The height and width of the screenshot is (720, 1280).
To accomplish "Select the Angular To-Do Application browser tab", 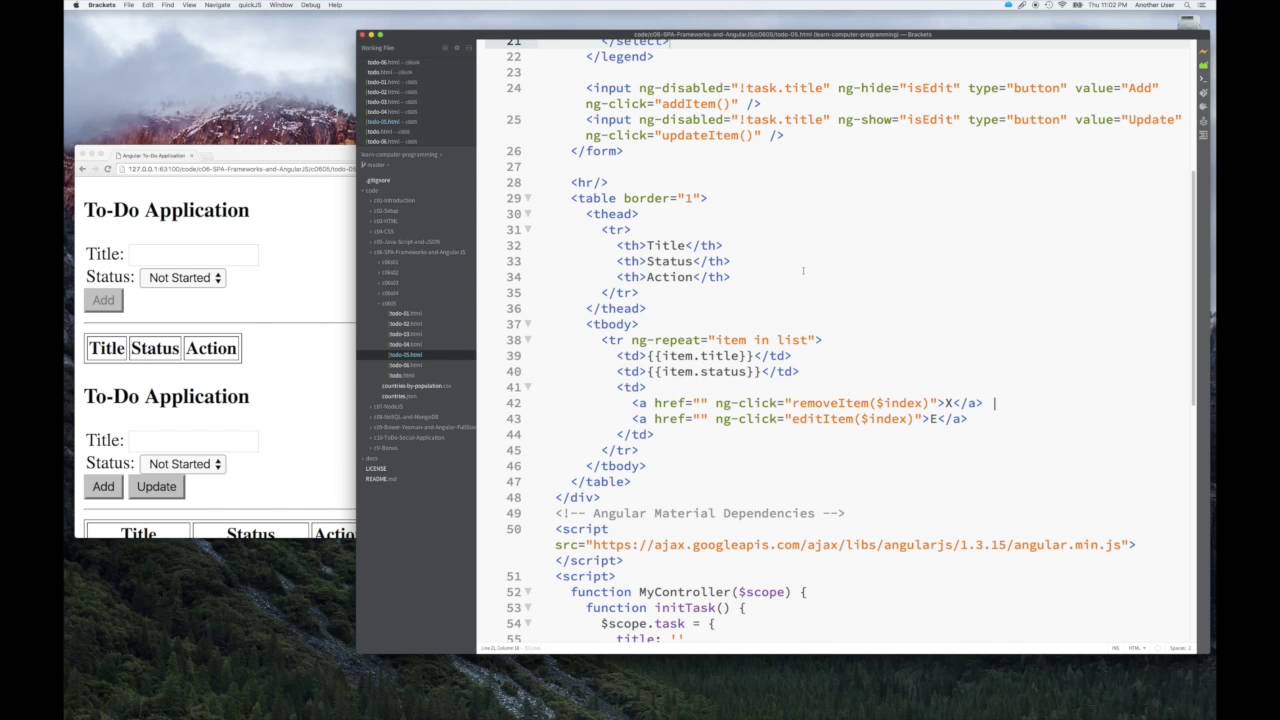I will 153,156.
